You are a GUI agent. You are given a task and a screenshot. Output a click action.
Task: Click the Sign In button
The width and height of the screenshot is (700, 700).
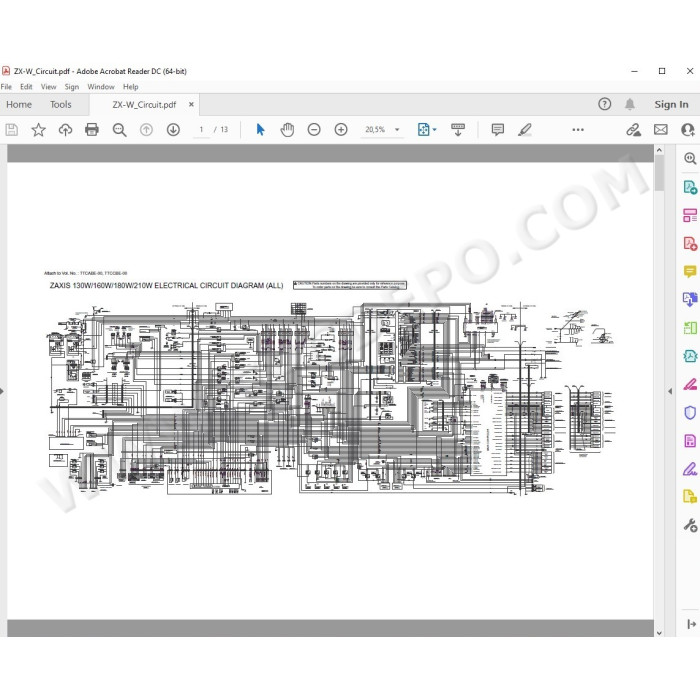(x=671, y=104)
